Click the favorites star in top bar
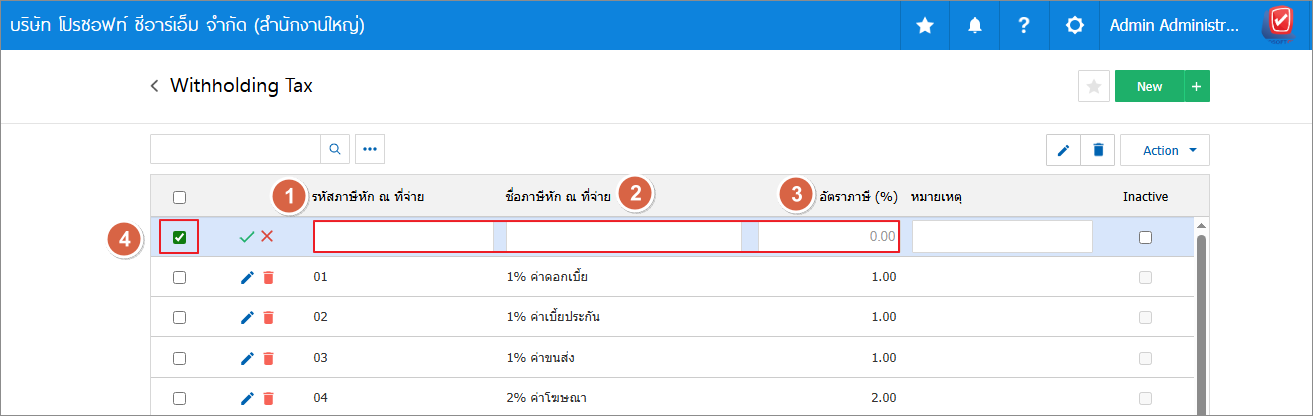Viewport: 1313px width, 416px height. (x=925, y=26)
